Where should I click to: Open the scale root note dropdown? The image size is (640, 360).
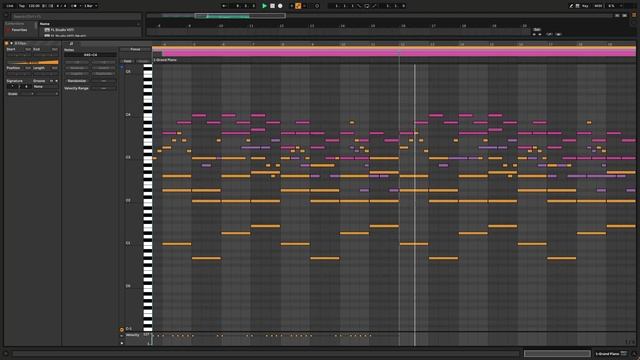point(27,94)
